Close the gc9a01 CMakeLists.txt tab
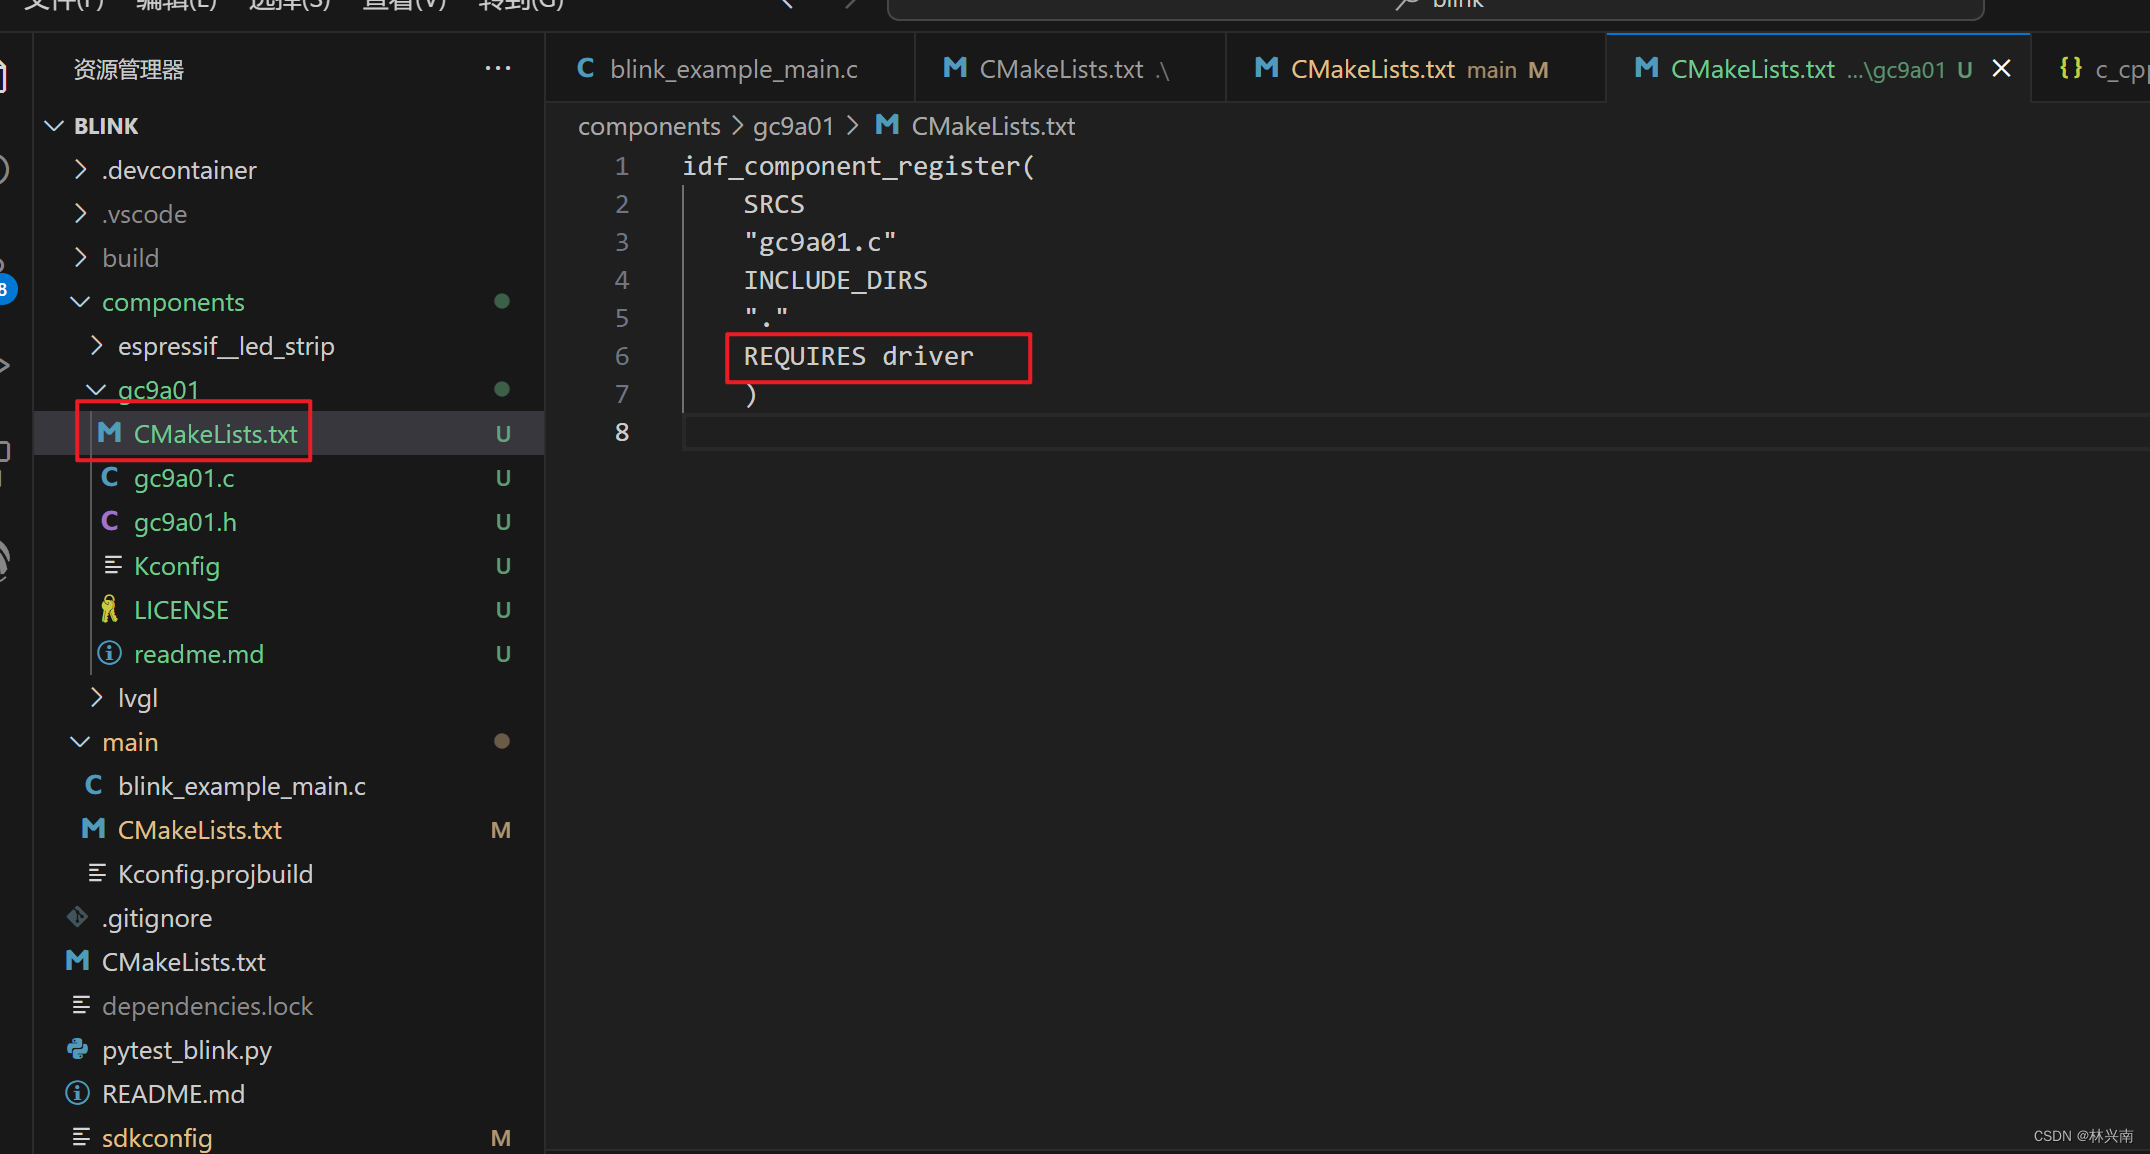The image size is (2150, 1154). (2001, 69)
